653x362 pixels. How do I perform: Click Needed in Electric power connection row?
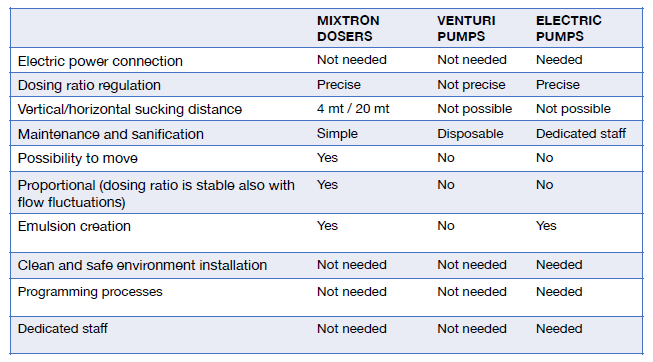559,60
